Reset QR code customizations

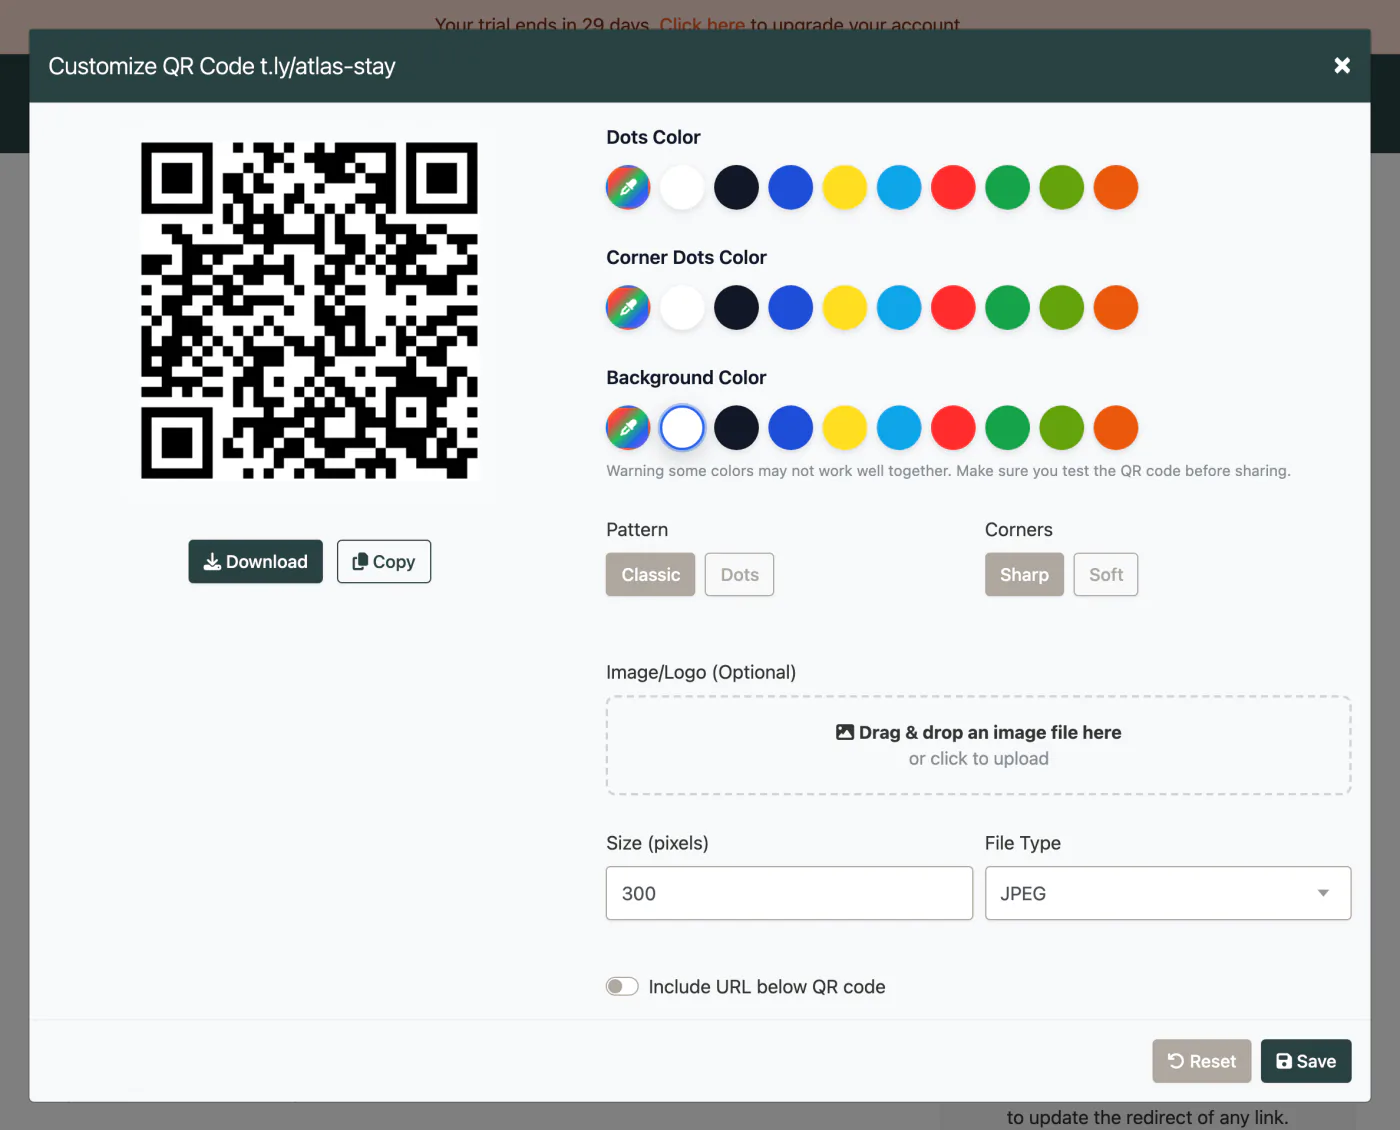1202,1061
